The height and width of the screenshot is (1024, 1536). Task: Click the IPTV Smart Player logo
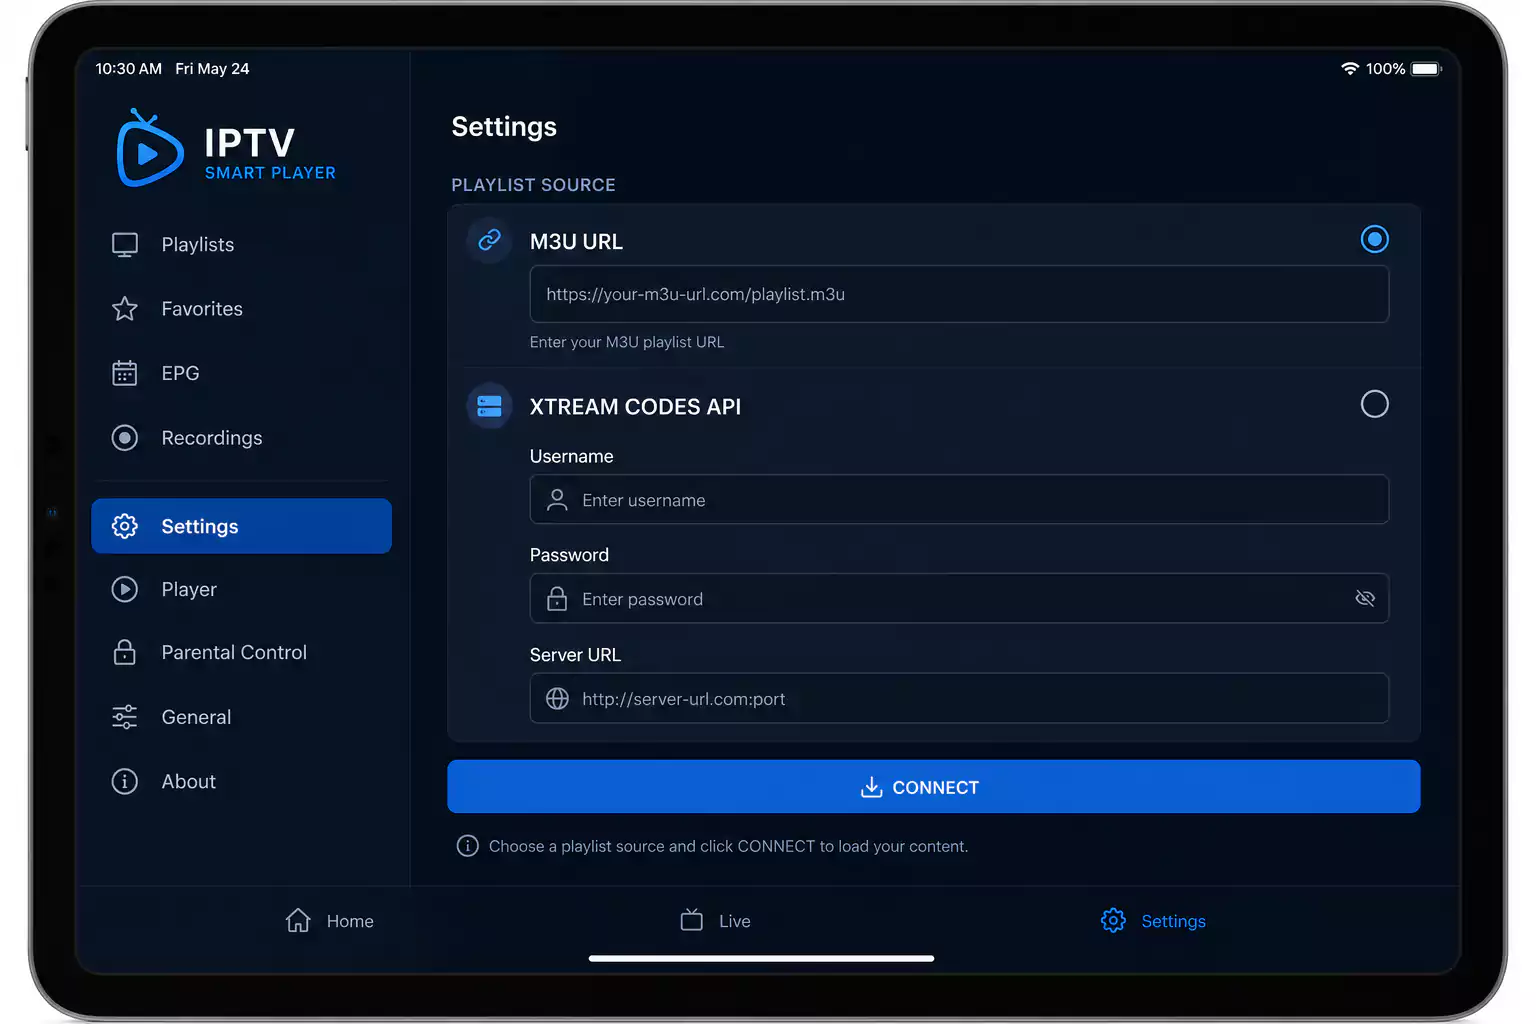pyautogui.click(x=227, y=148)
